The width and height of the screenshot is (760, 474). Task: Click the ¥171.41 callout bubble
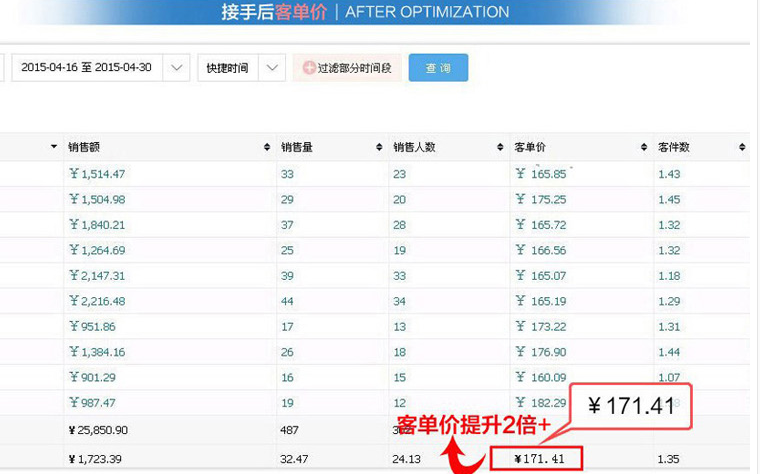click(629, 407)
